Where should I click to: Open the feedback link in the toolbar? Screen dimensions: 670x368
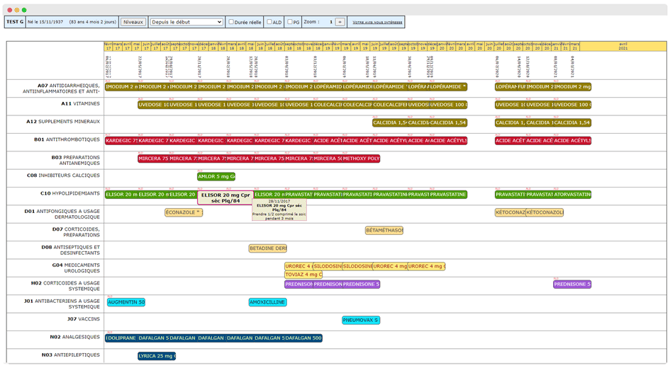(x=377, y=22)
